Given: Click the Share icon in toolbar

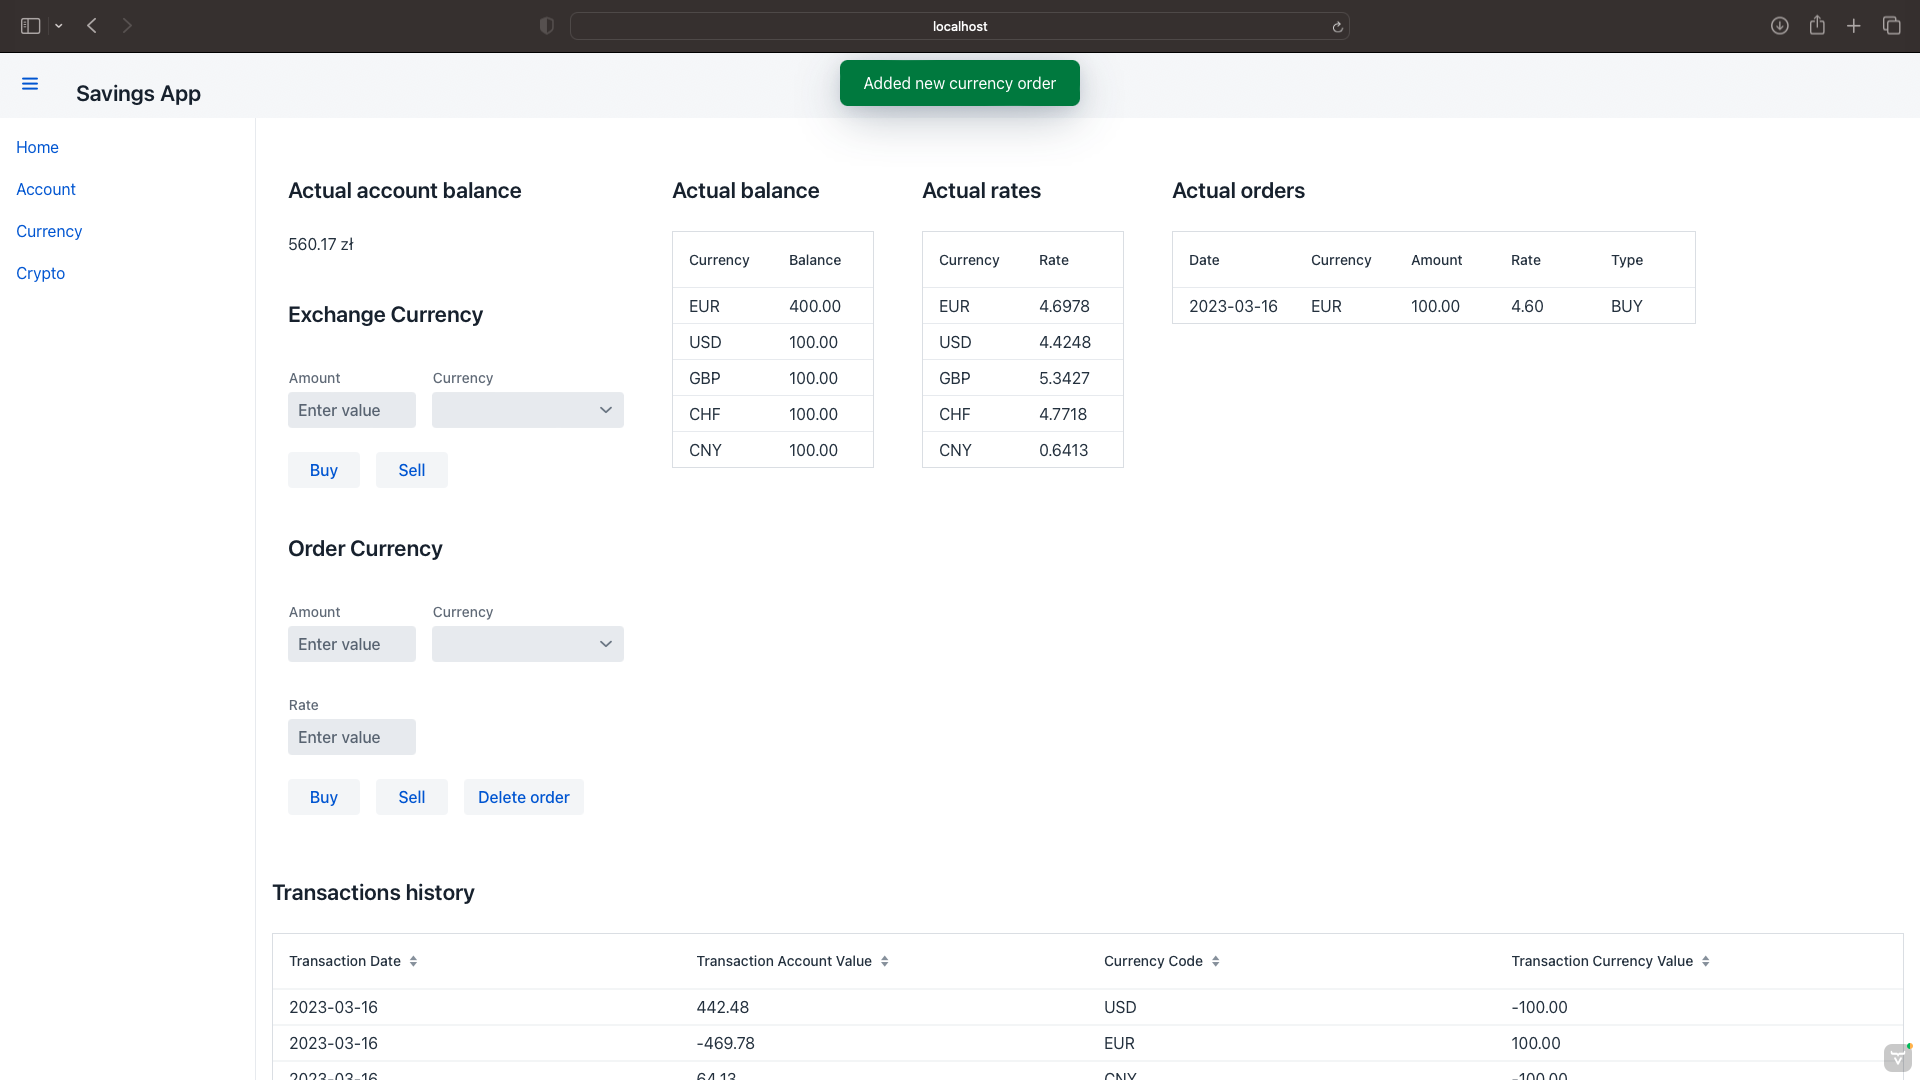Looking at the screenshot, I should pos(1817,26).
